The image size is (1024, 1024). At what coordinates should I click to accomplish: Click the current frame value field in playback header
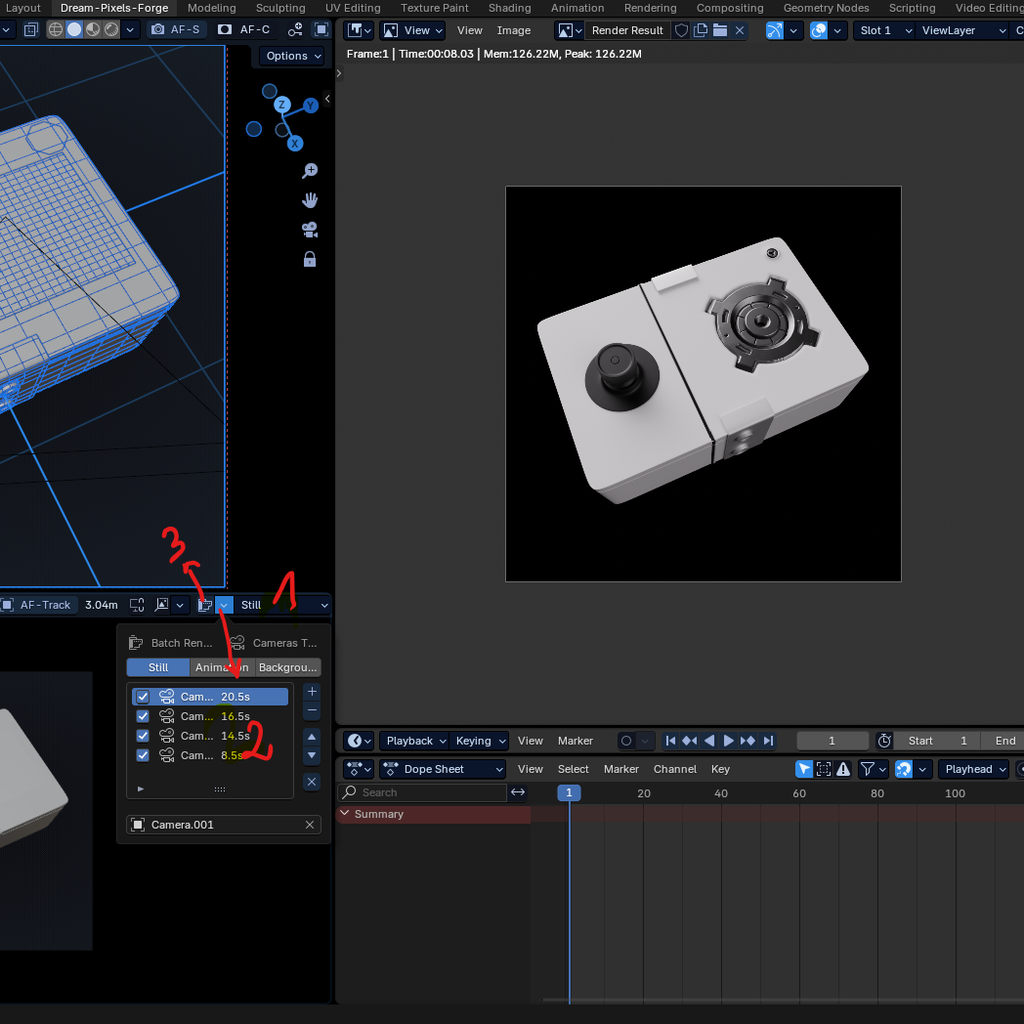point(832,740)
